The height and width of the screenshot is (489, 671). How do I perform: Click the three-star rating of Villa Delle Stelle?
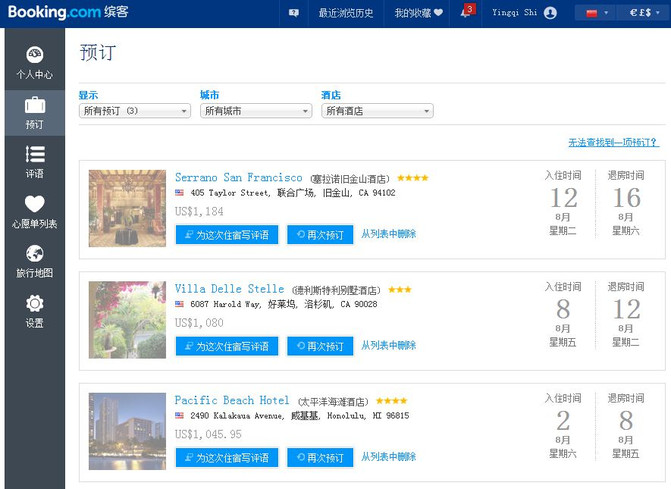[x=400, y=290]
